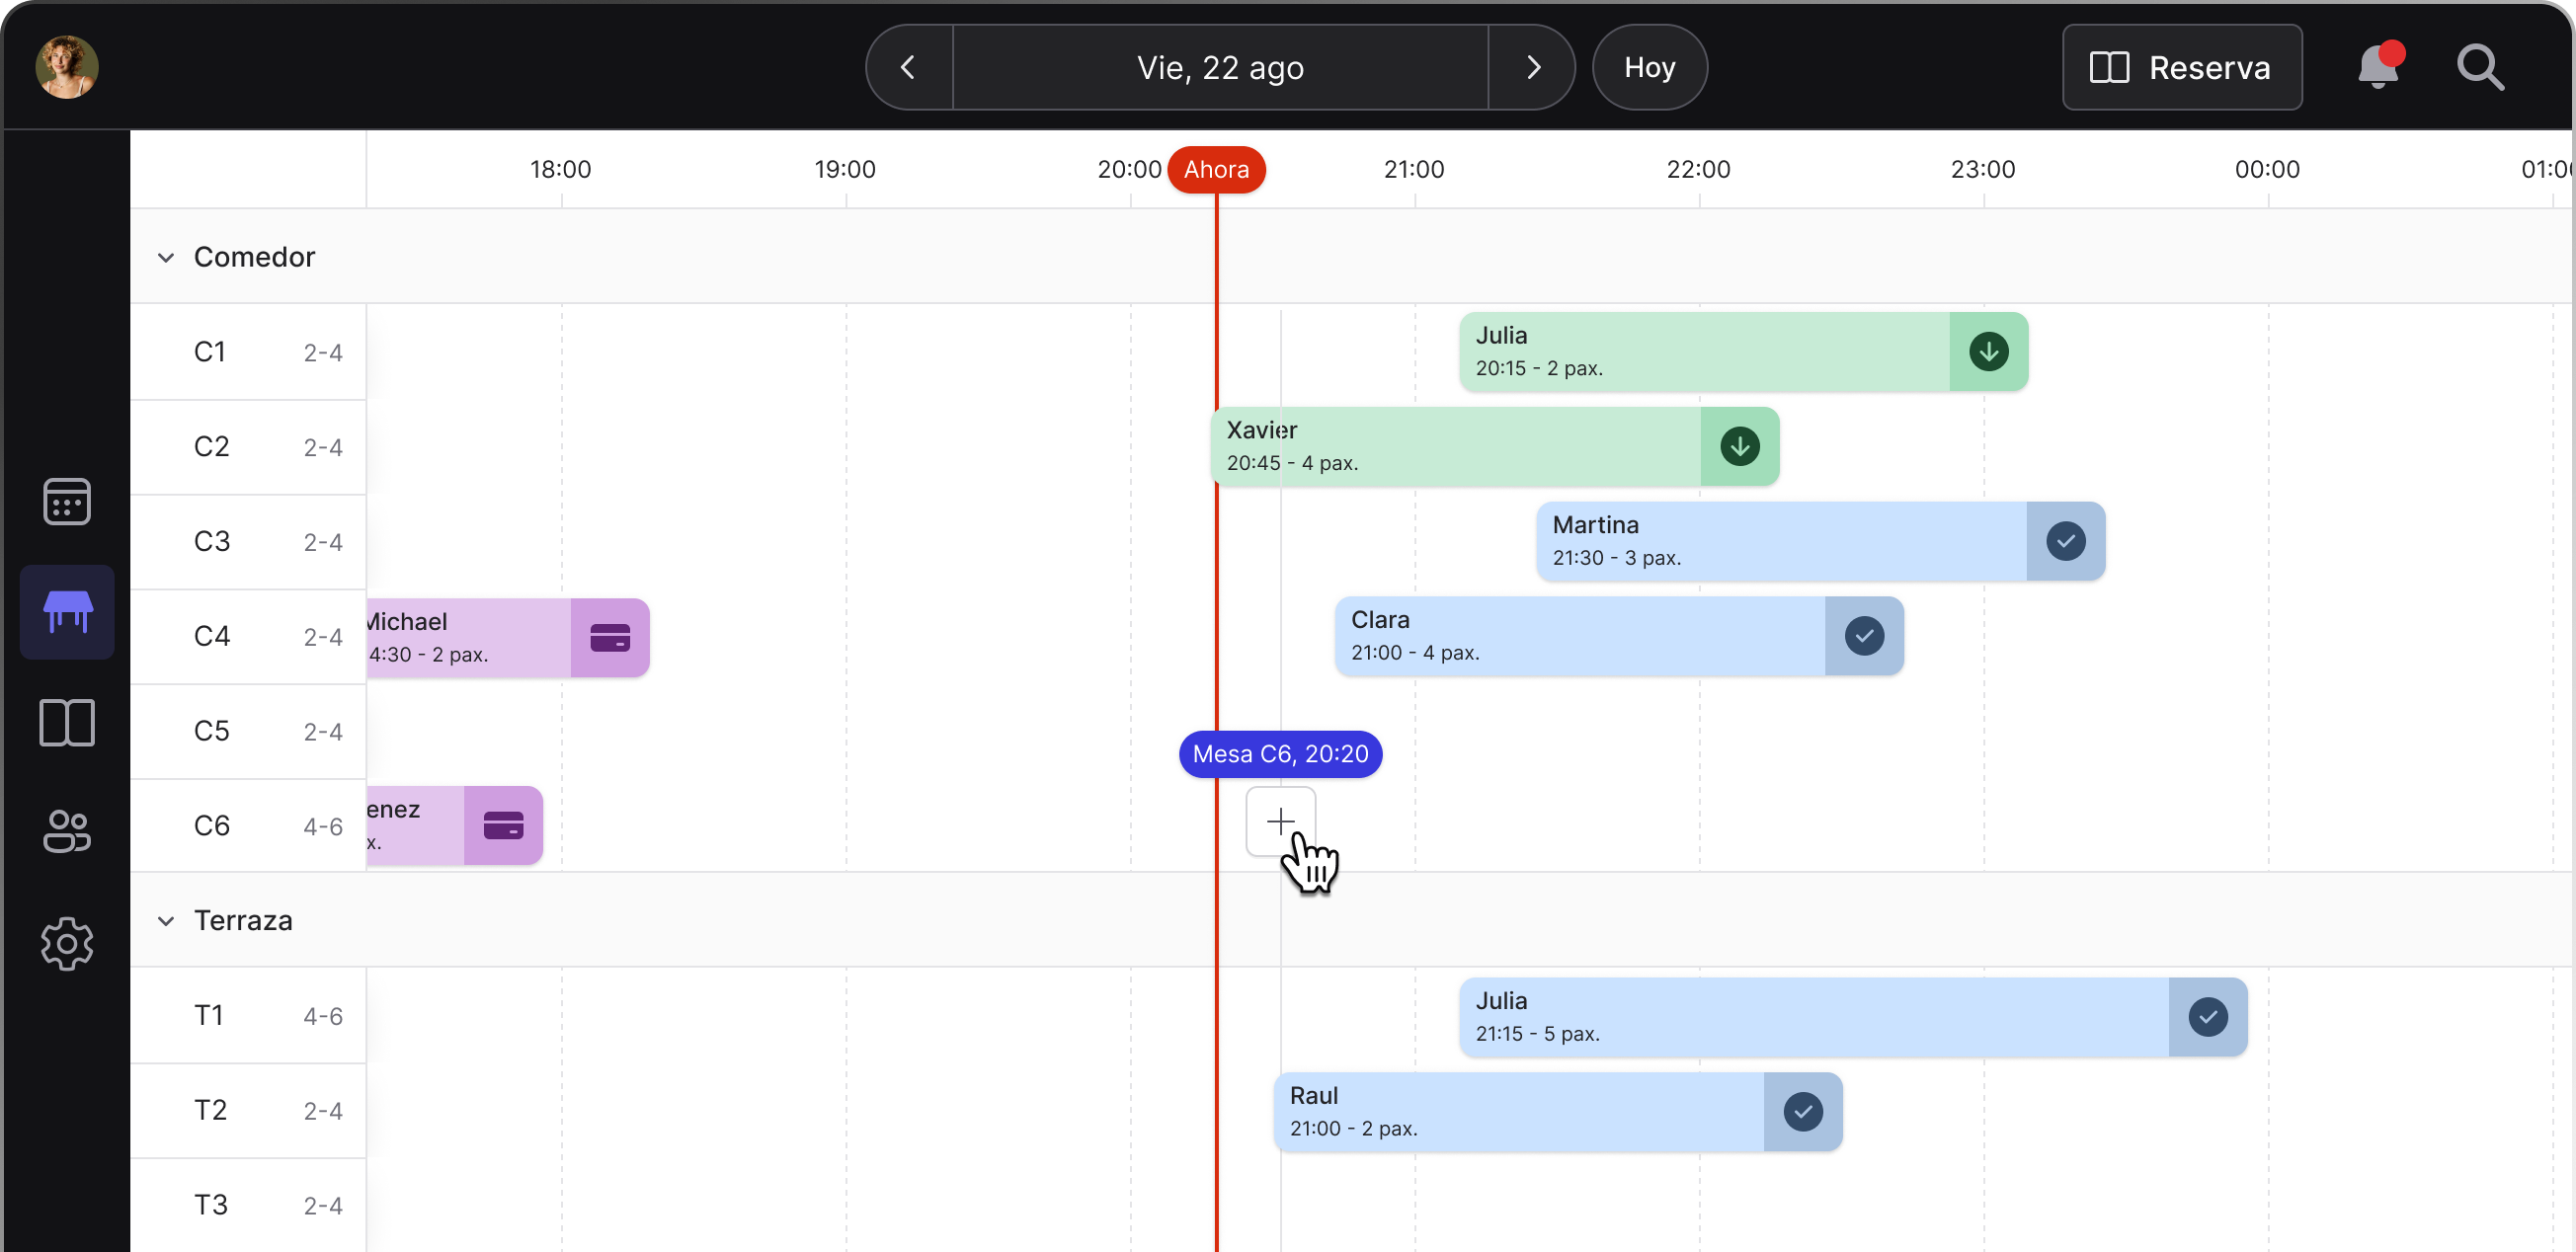Viewport: 2576px width, 1252px height.
Task: Click the search magnifier icon
Action: pyautogui.click(x=2479, y=67)
